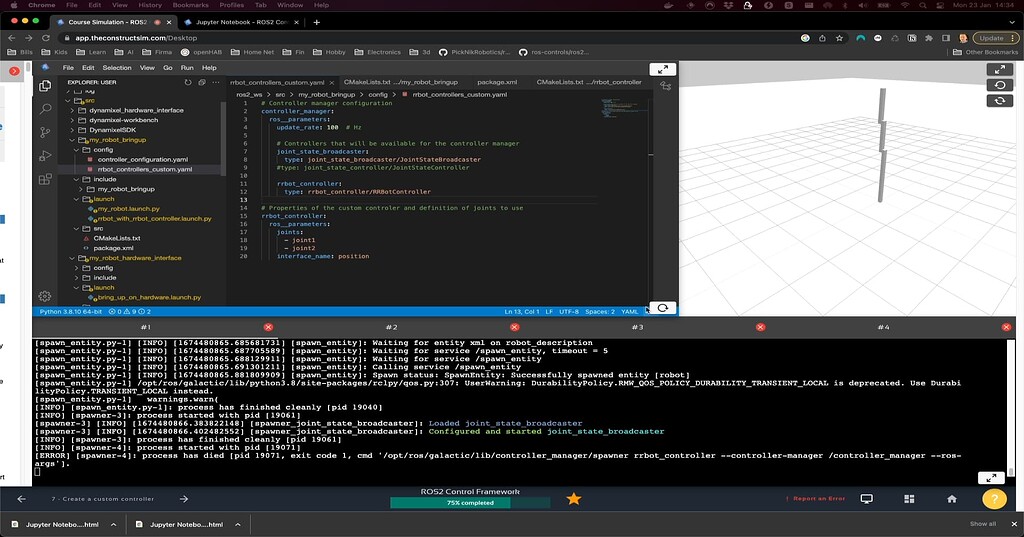
Task: Refresh the Explorer file tree
Action: click(188, 82)
